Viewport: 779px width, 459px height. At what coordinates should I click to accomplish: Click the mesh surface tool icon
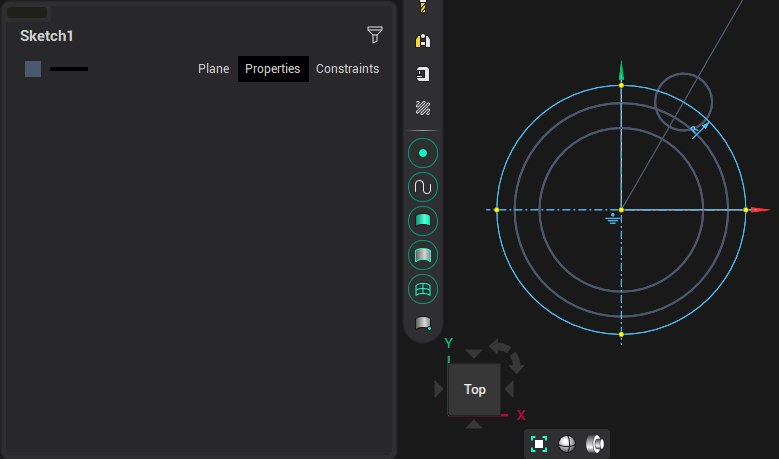[423, 289]
